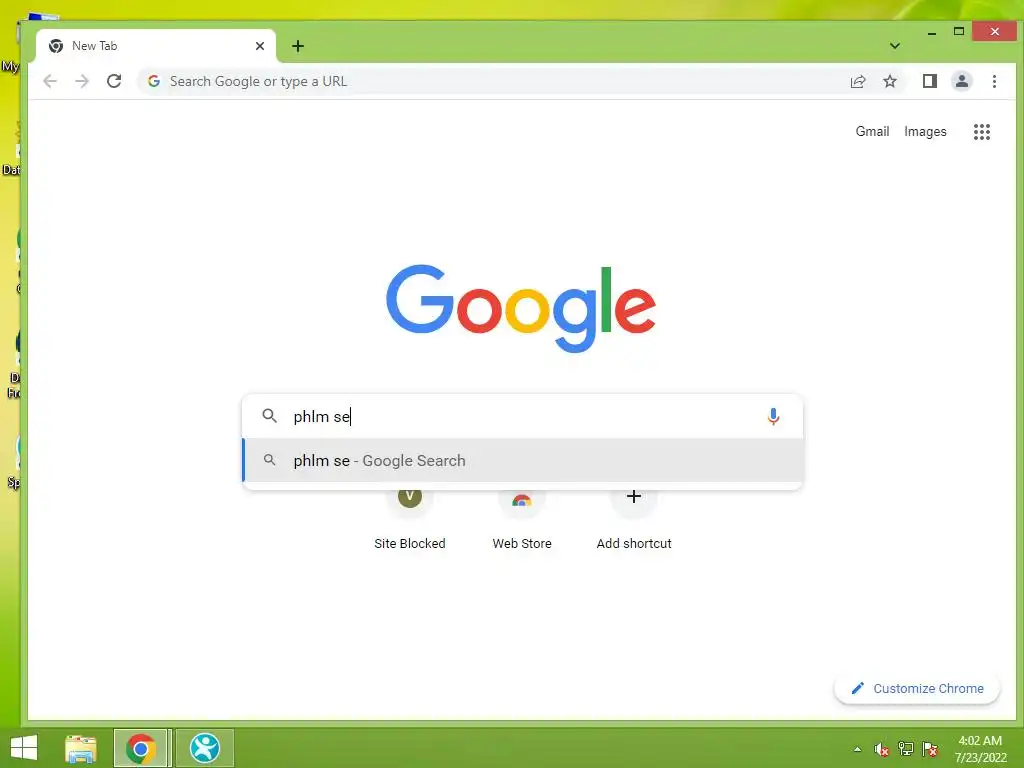Open the Google apps grid
The height and width of the screenshot is (768, 1024).
982,132
